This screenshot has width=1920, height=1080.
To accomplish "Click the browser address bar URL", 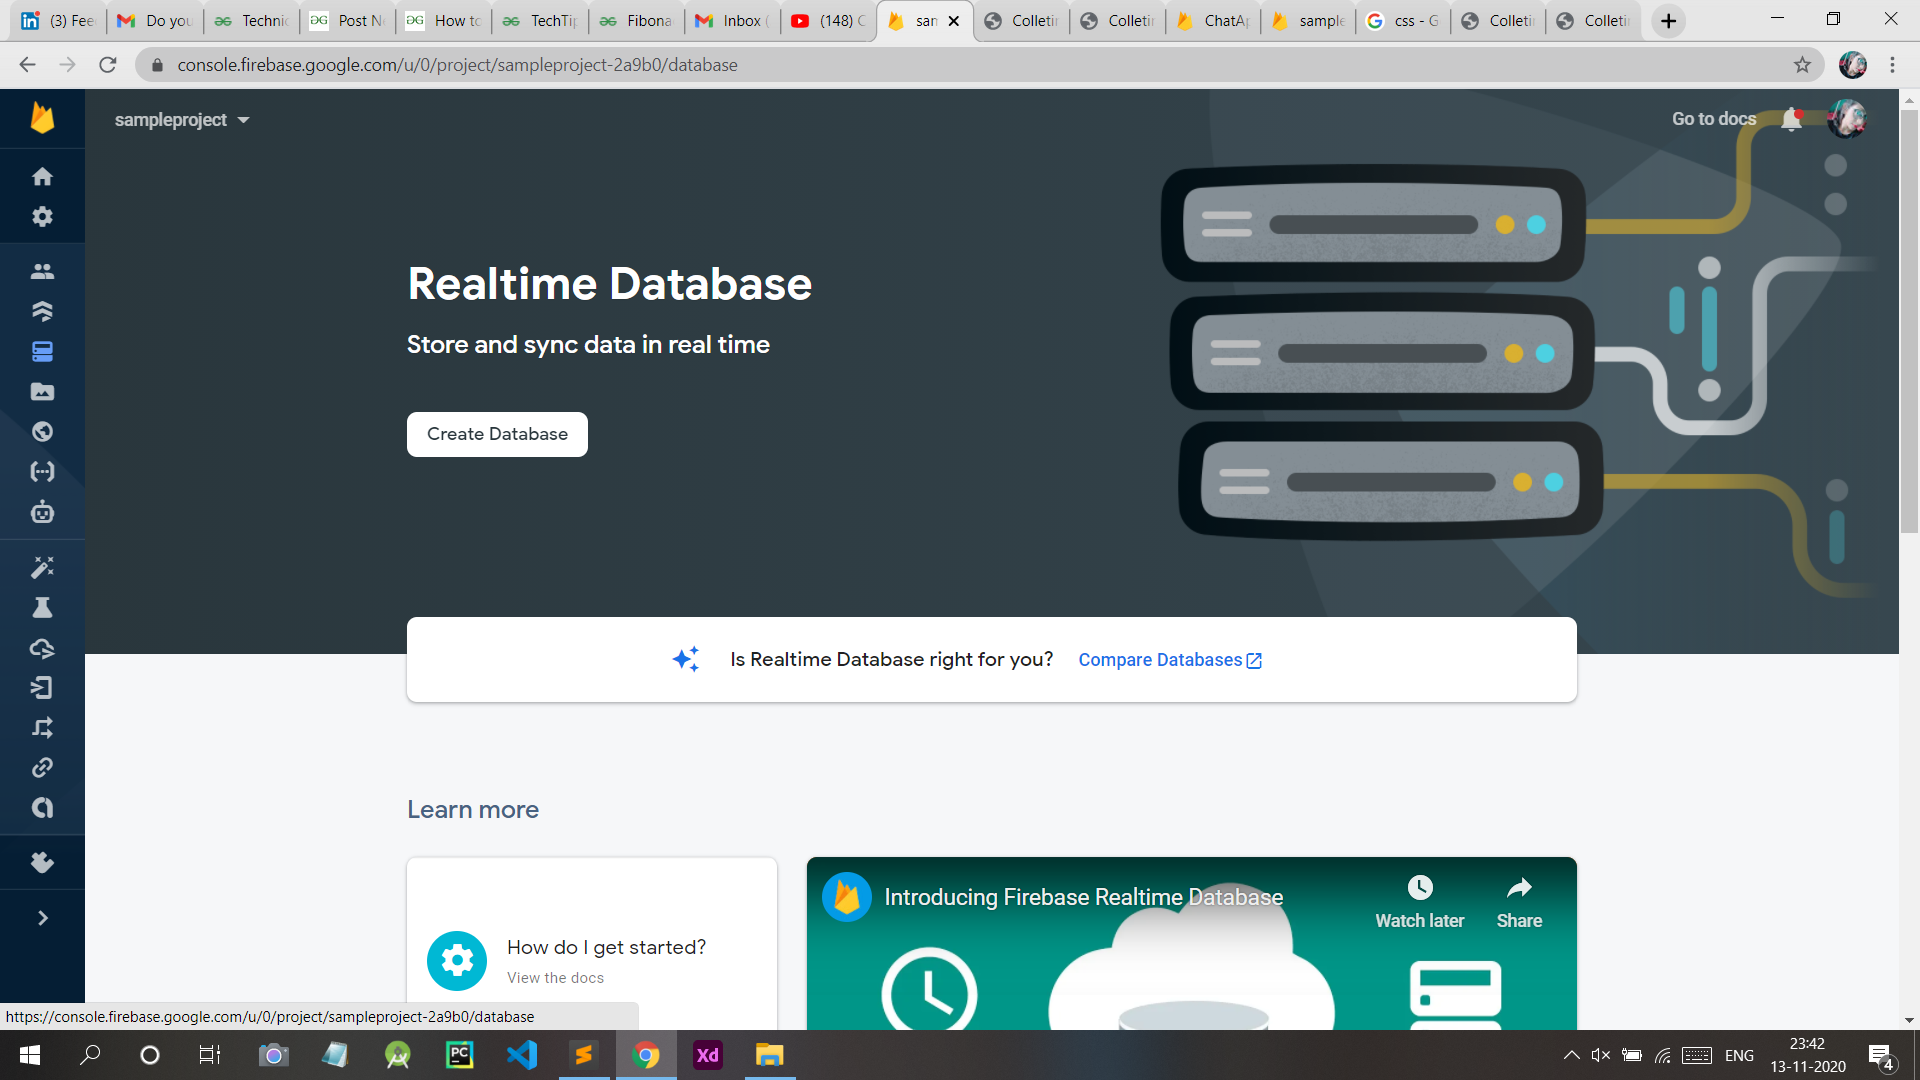I will [457, 65].
